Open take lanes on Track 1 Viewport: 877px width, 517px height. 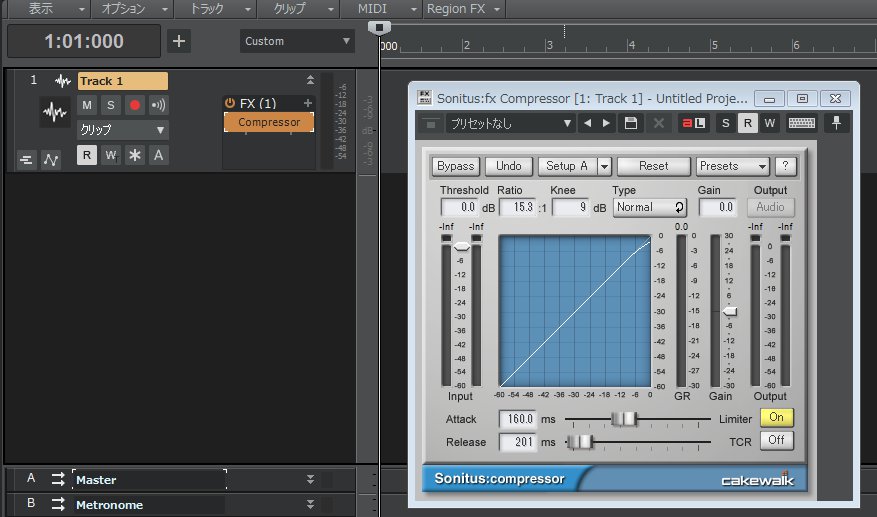point(26,160)
